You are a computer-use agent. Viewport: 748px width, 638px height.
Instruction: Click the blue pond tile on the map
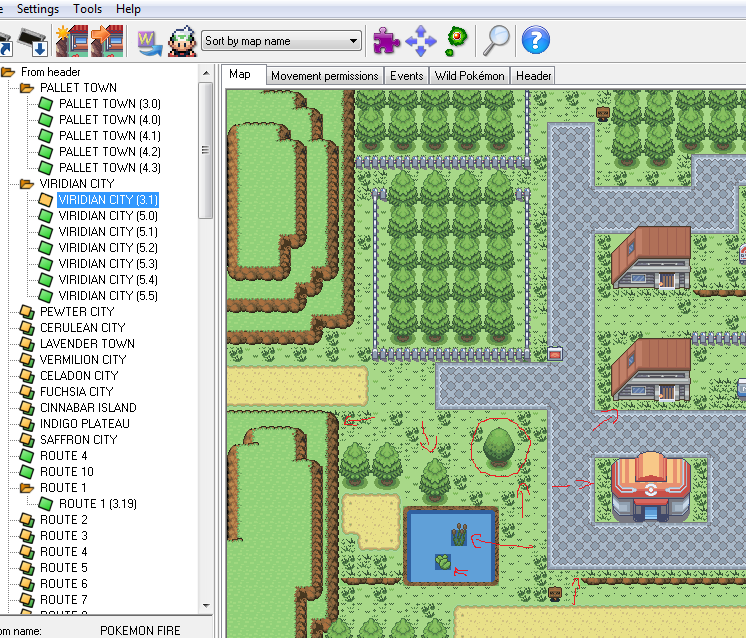click(451, 546)
